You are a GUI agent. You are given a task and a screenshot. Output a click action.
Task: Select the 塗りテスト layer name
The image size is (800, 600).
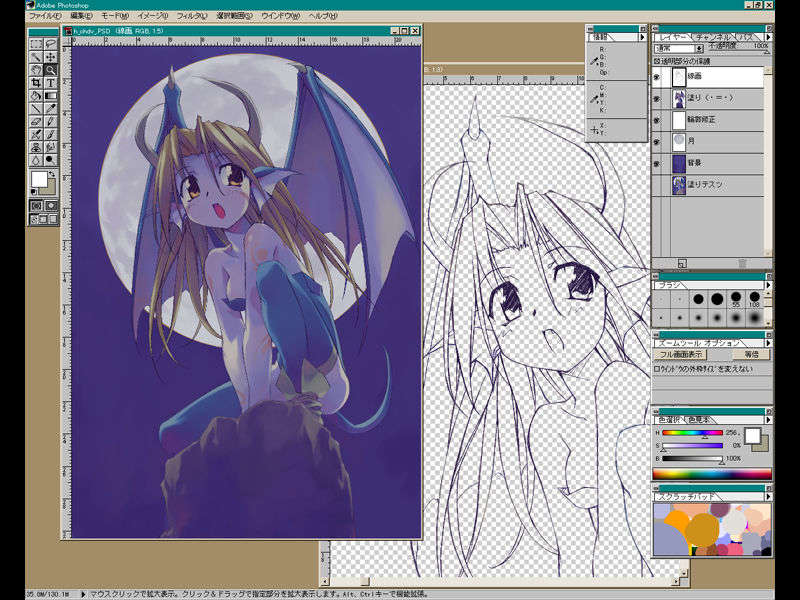click(x=705, y=184)
